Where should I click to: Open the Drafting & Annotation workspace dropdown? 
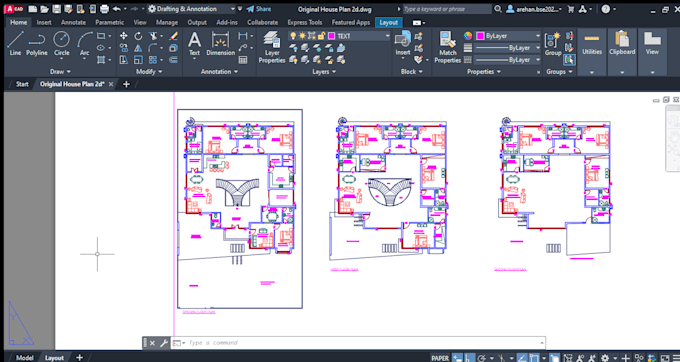tap(191, 9)
